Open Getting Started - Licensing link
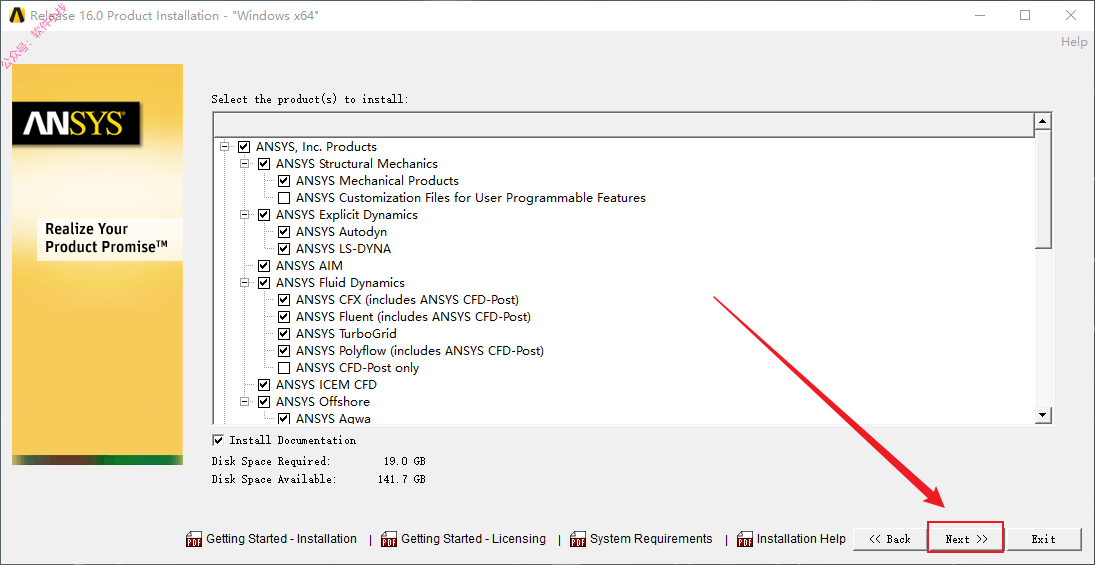1095x565 pixels. (x=473, y=539)
